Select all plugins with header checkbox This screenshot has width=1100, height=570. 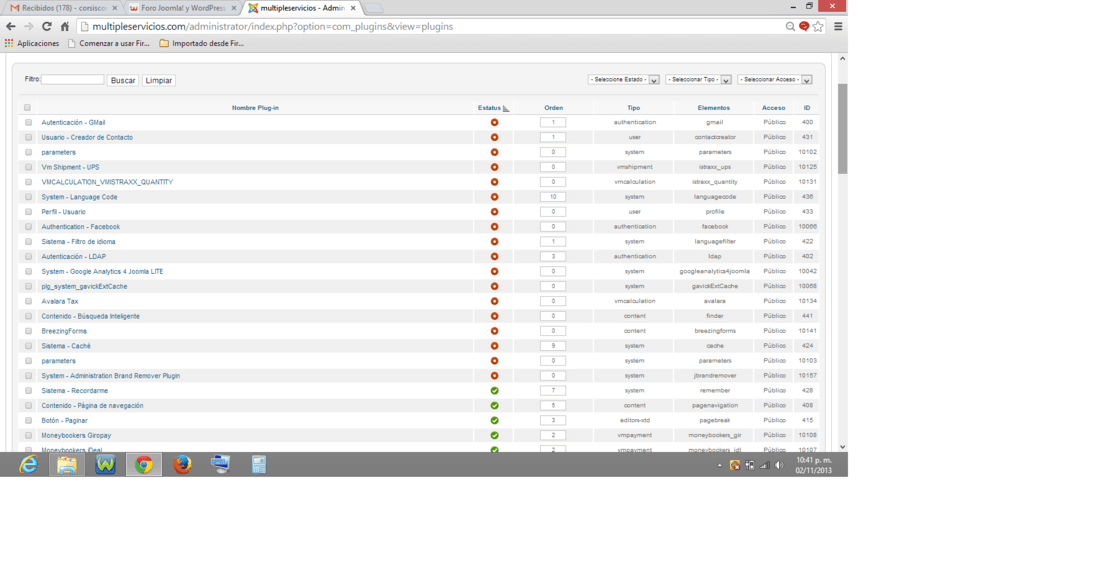[27, 108]
